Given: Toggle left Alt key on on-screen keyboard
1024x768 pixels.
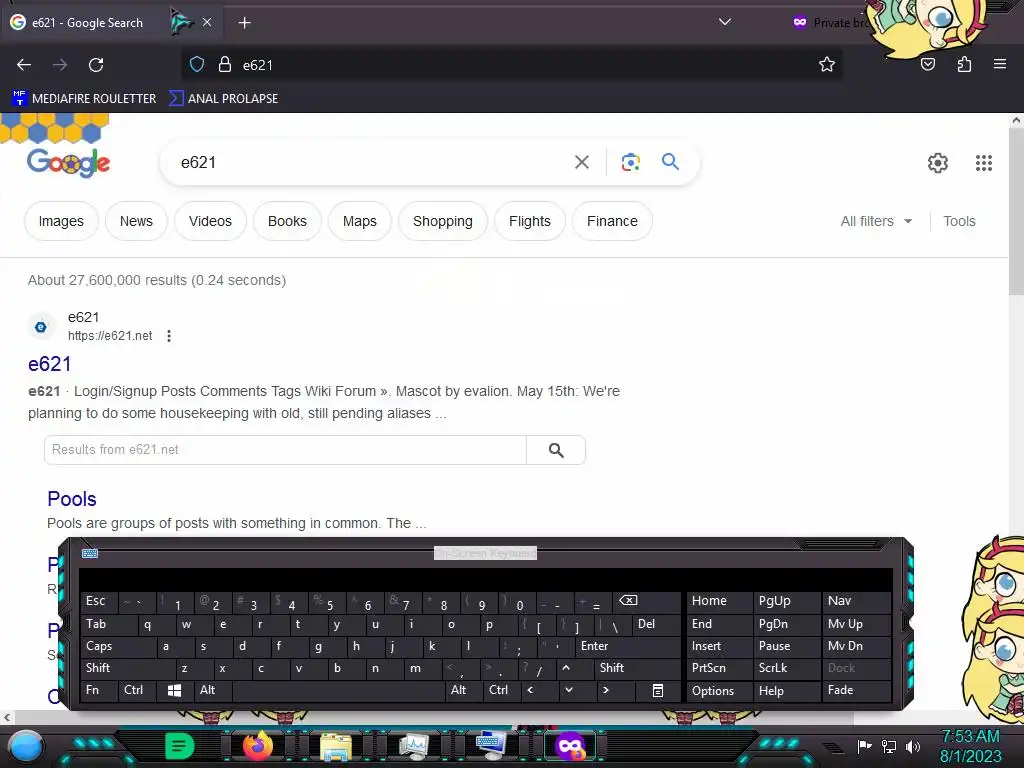Looking at the screenshot, I should (x=213, y=690).
